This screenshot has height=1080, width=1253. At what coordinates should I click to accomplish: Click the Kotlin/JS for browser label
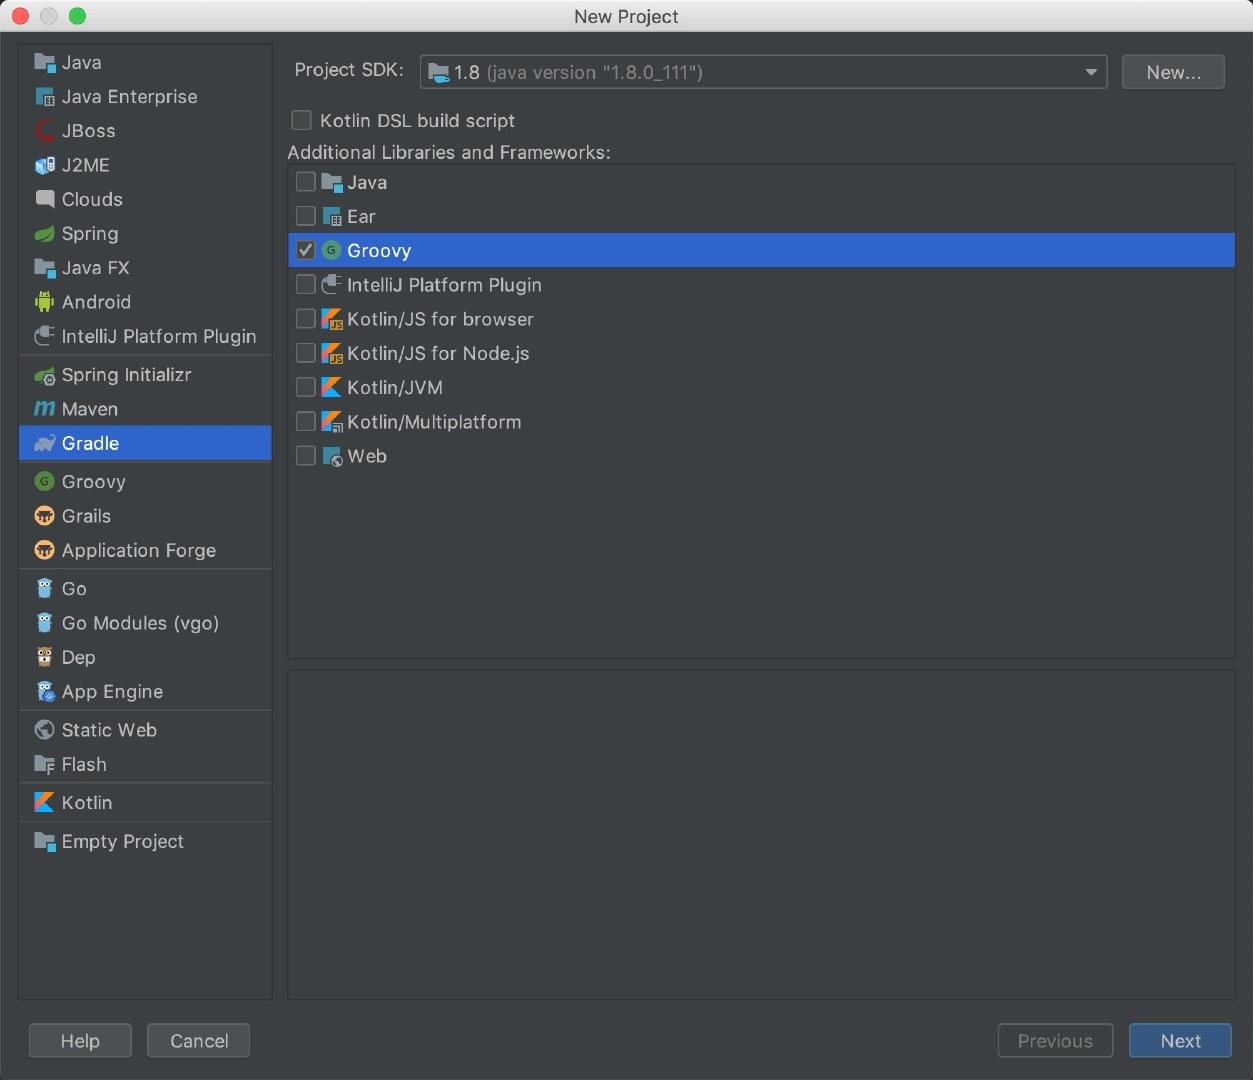click(440, 319)
